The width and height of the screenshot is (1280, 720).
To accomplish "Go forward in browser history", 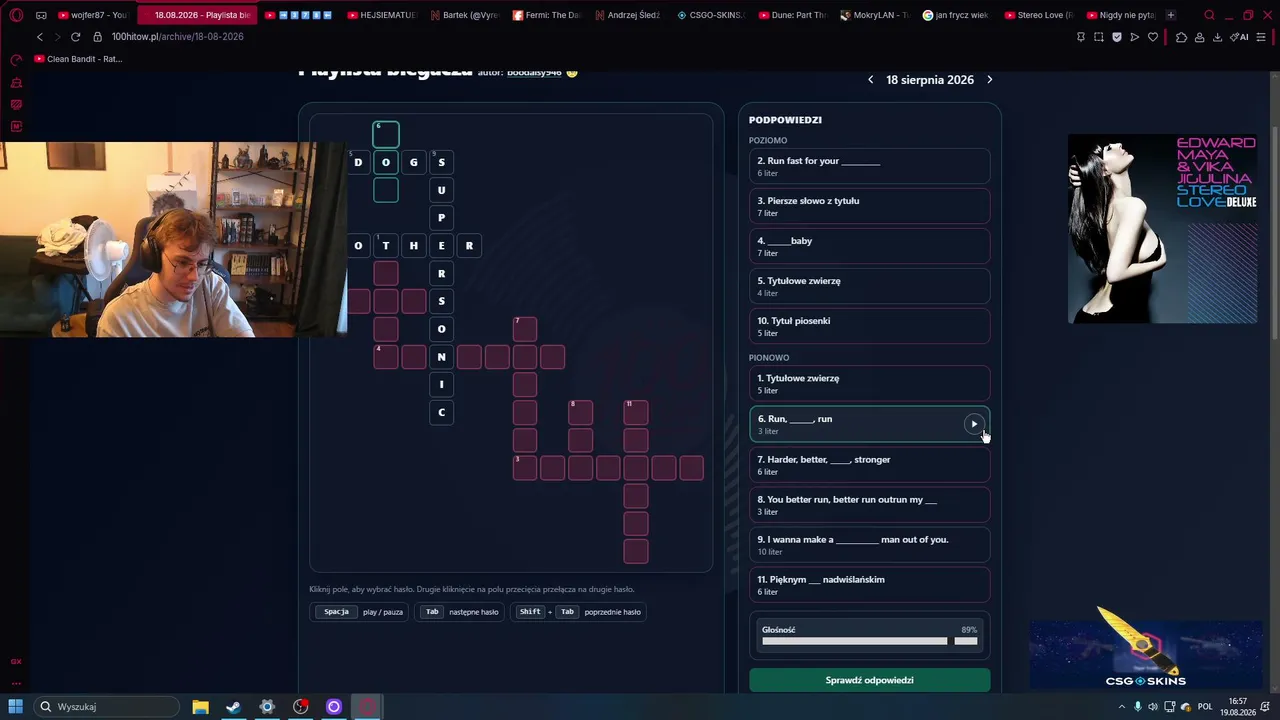I will coord(57,37).
